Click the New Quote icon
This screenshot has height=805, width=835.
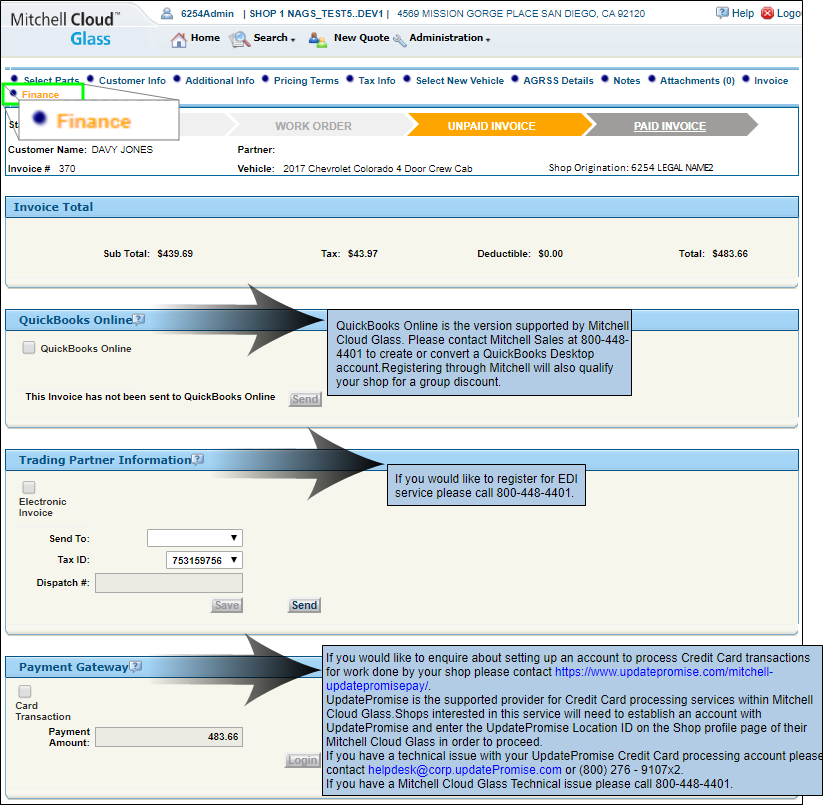point(318,40)
